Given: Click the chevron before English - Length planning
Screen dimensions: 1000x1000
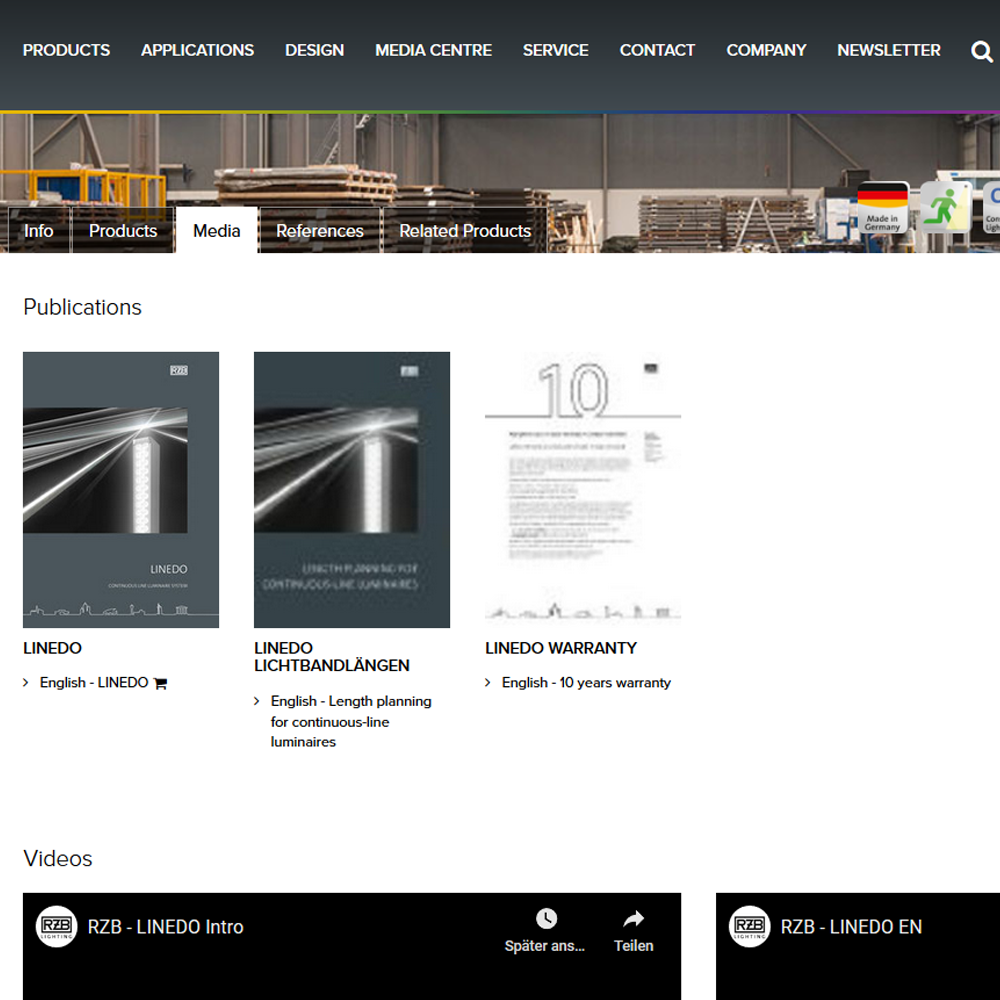Looking at the screenshot, I should 256,701.
